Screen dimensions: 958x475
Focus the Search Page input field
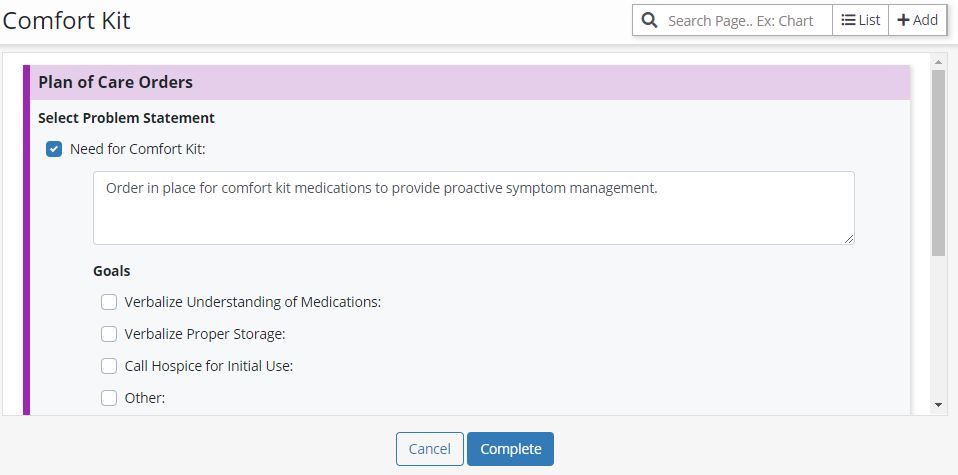click(x=745, y=20)
